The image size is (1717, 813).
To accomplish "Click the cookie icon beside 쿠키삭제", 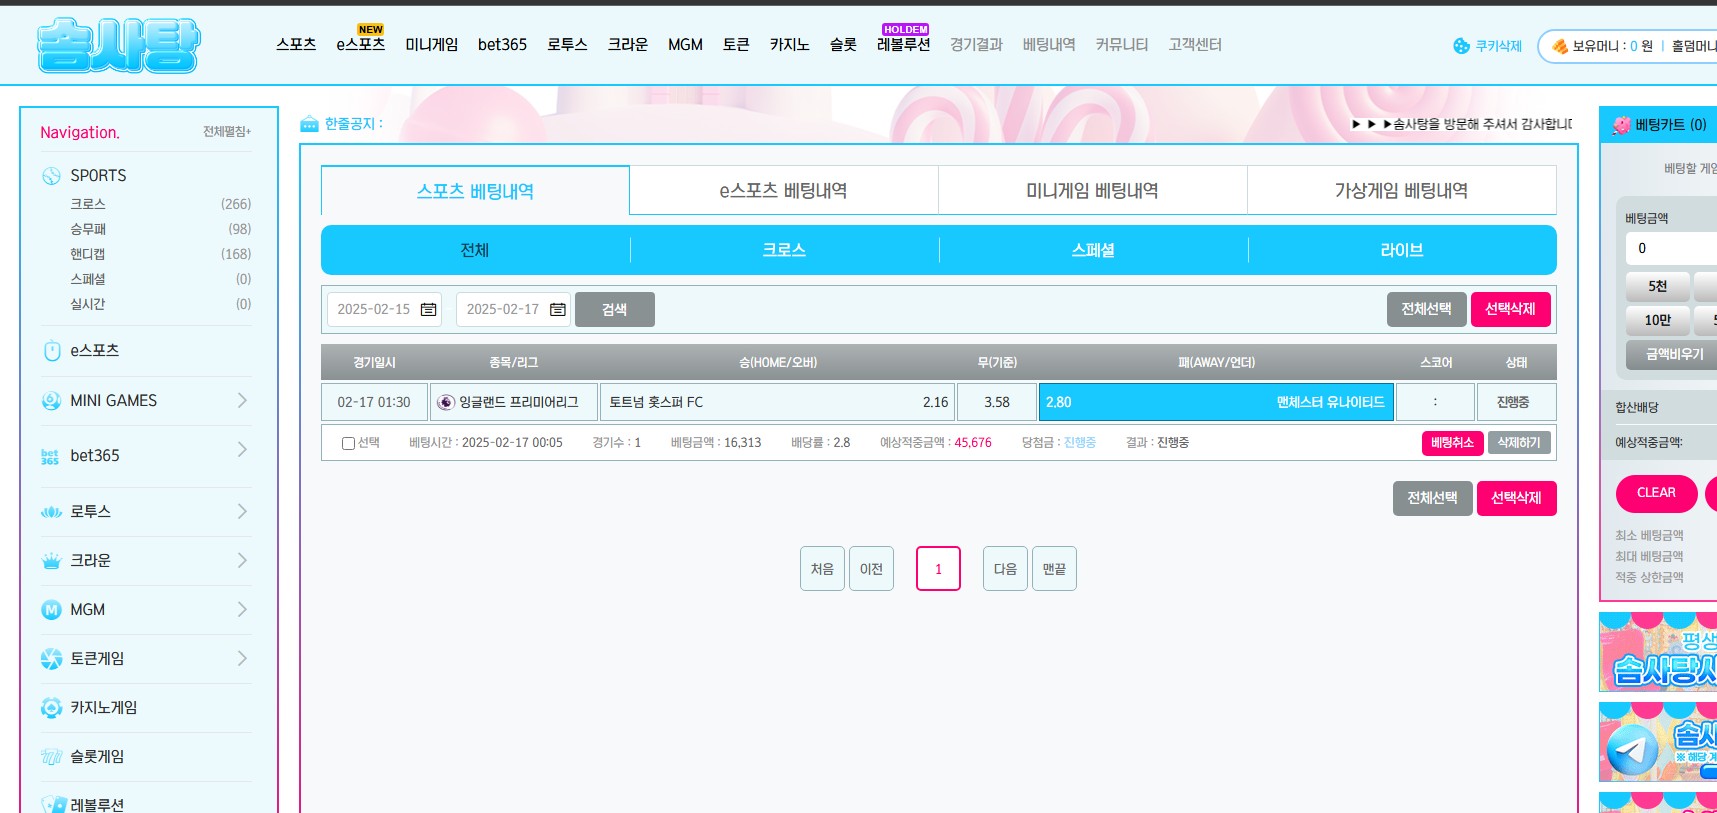I will coord(1462,46).
